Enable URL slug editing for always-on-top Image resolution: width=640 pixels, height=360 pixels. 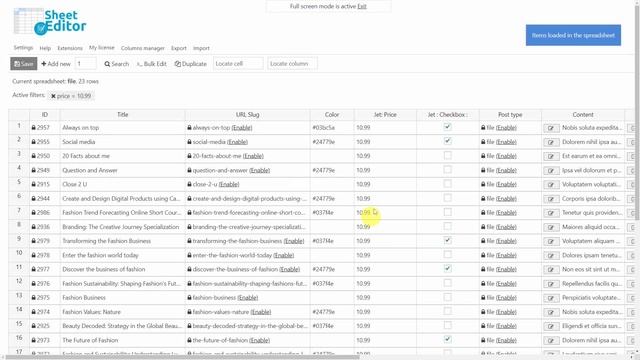242,128
